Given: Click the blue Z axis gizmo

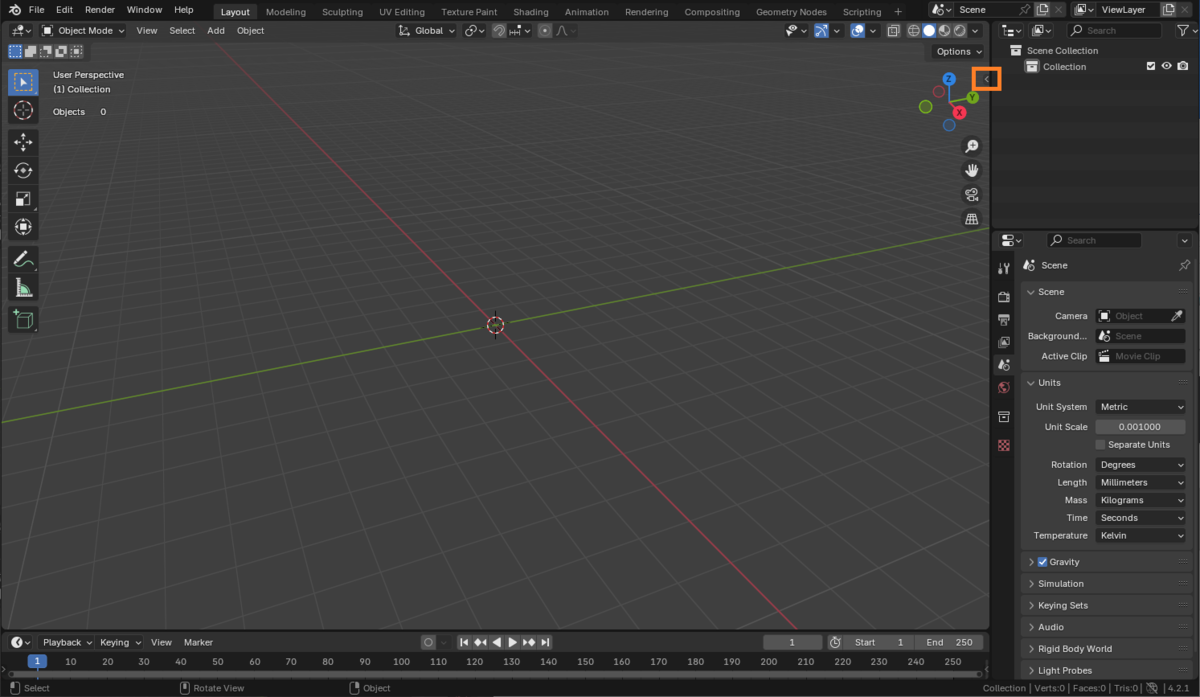Looking at the screenshot, I should (949, 79).
